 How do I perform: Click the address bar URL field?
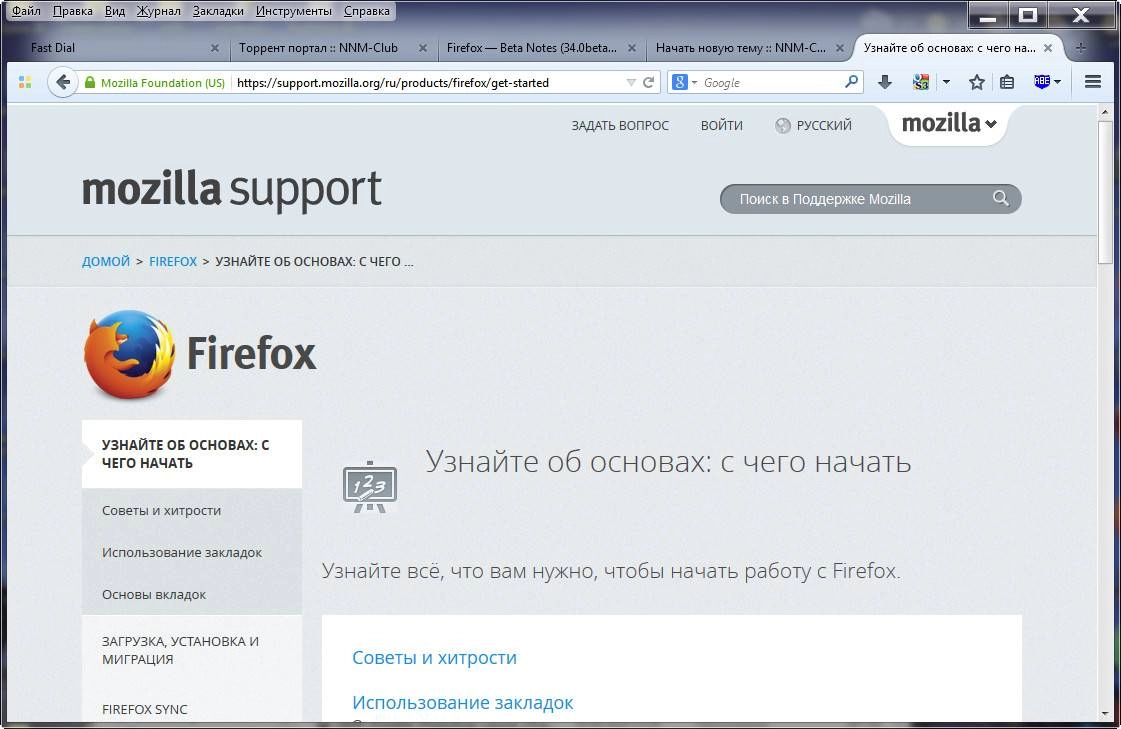[x=429, y=82]
